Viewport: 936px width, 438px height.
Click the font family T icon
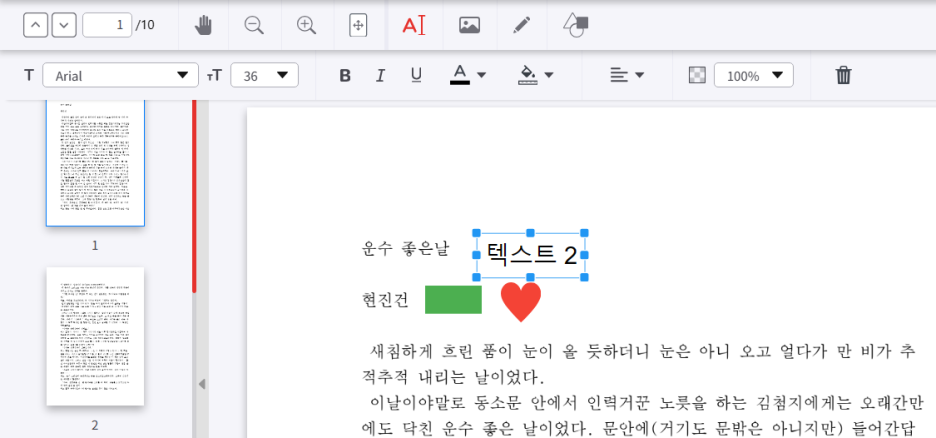tap(29, 75)
